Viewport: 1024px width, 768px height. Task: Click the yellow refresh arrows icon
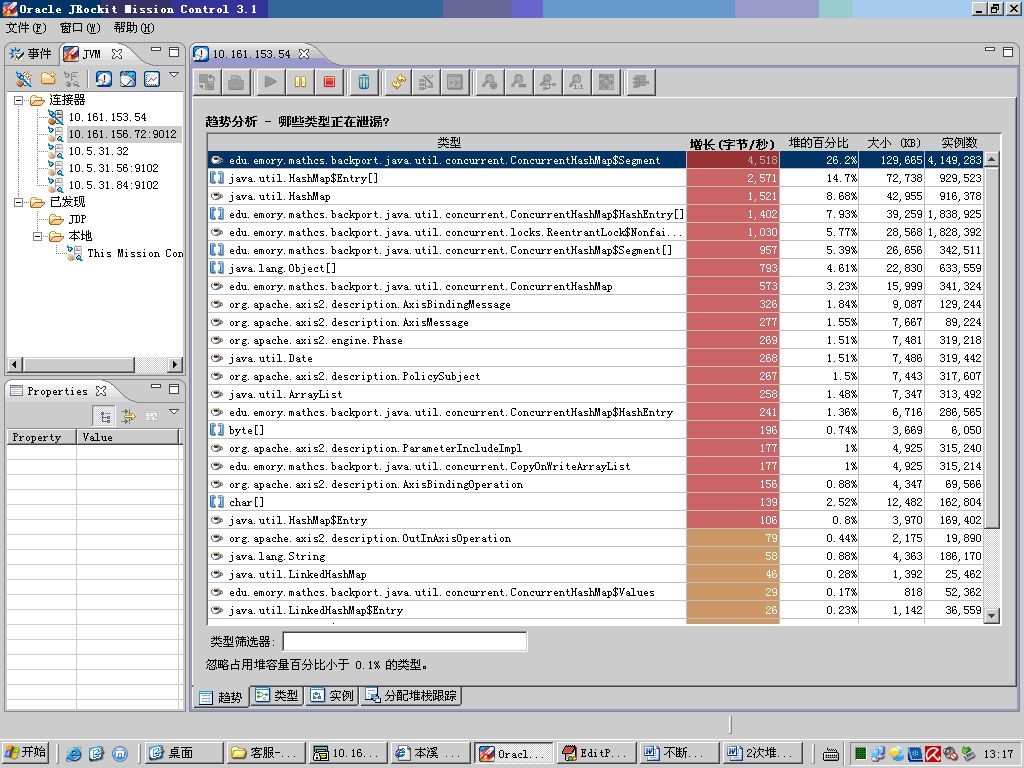click(399, 82)
